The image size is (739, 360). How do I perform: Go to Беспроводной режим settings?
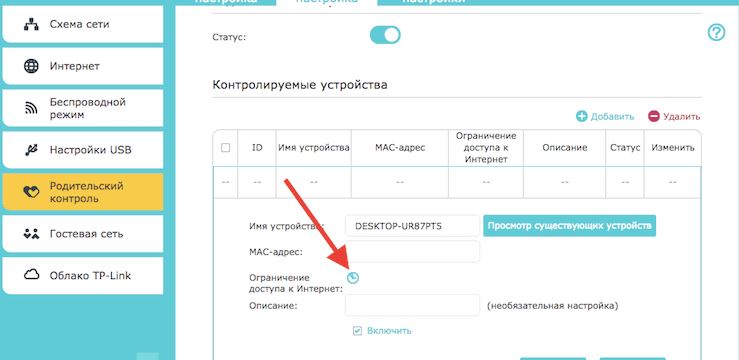click(83, 108)
